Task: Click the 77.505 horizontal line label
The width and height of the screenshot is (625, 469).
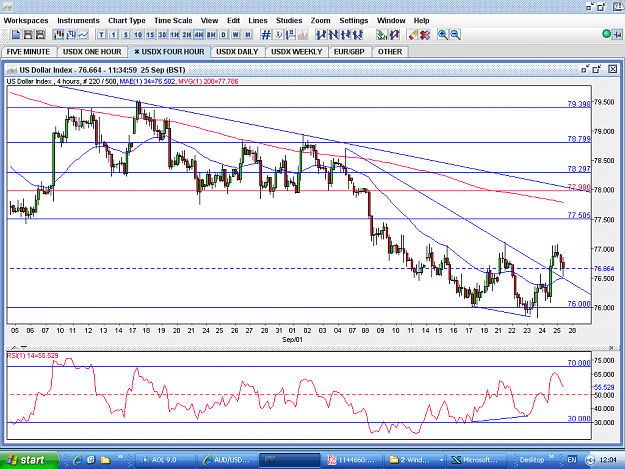Action: click(x=579, y=215)
